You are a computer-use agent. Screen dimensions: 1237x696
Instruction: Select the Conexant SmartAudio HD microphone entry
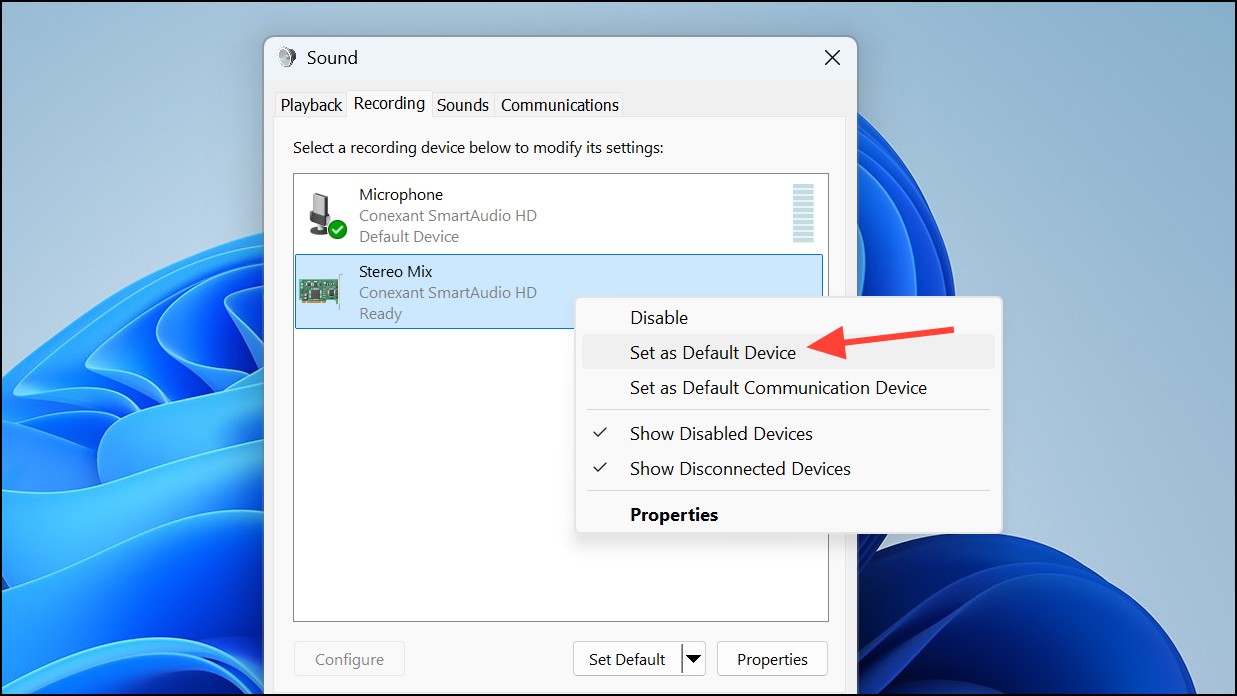447,215
